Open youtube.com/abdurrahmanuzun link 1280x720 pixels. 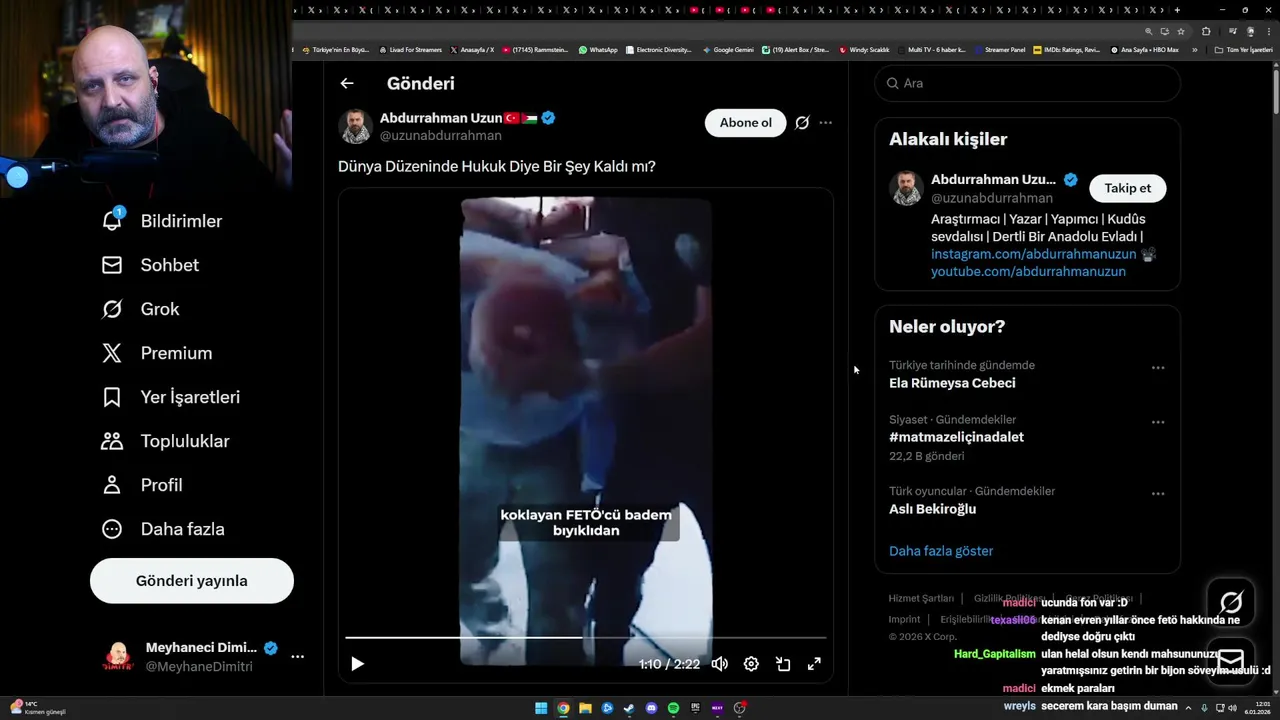pyautogui.click(x=1028, y=272)
